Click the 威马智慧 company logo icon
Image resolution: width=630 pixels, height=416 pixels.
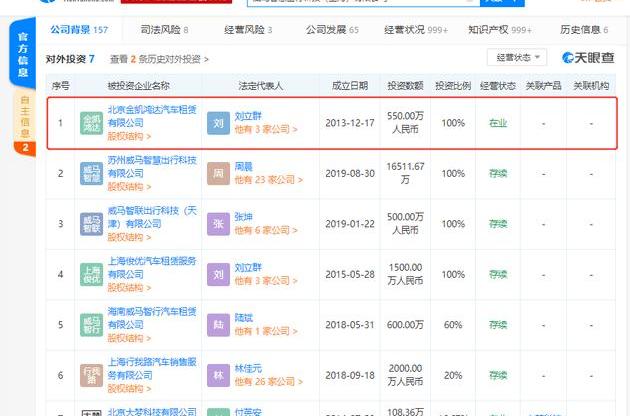(x=92, y=173)
